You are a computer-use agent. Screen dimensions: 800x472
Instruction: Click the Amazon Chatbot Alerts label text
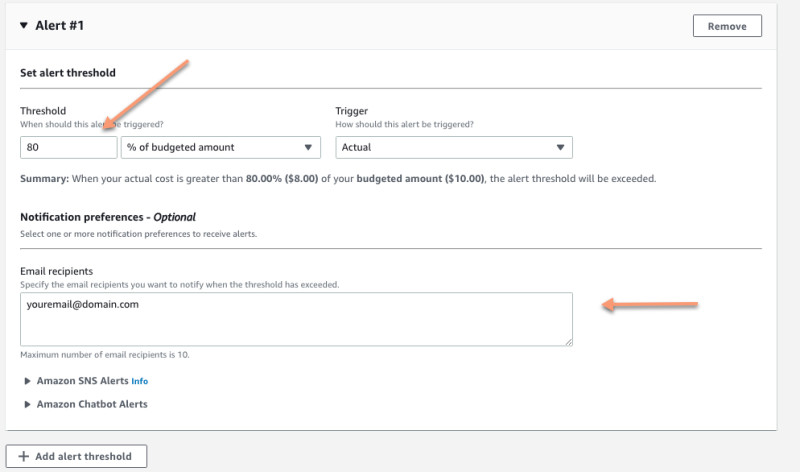click(91, 404)
